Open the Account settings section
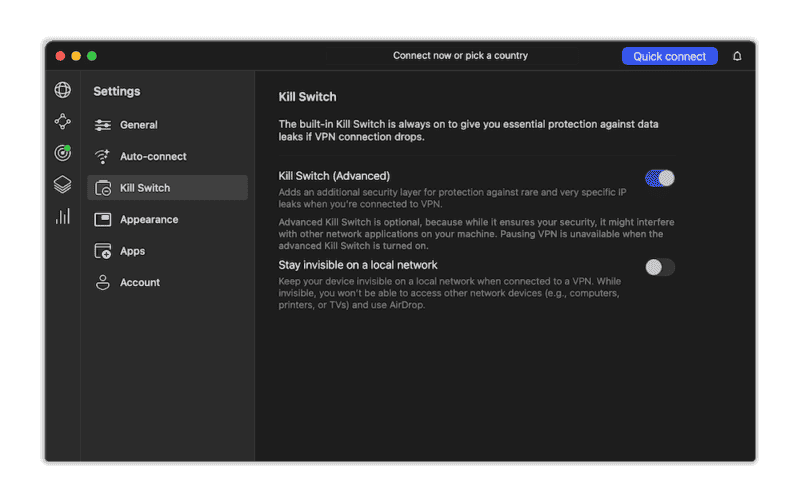This screenshot has height=502, width=800. pyautogui.click(x=167, y=283)
